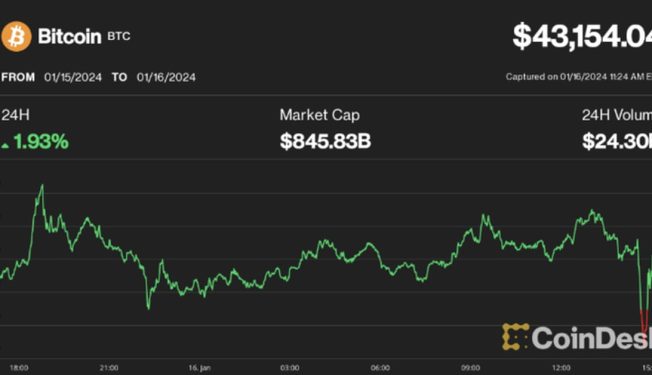The height and width of the screenshot is (375, 652).
Task: Click the green 24H change up-arrow
Action: pyautogui.click(x=5, y=145)
